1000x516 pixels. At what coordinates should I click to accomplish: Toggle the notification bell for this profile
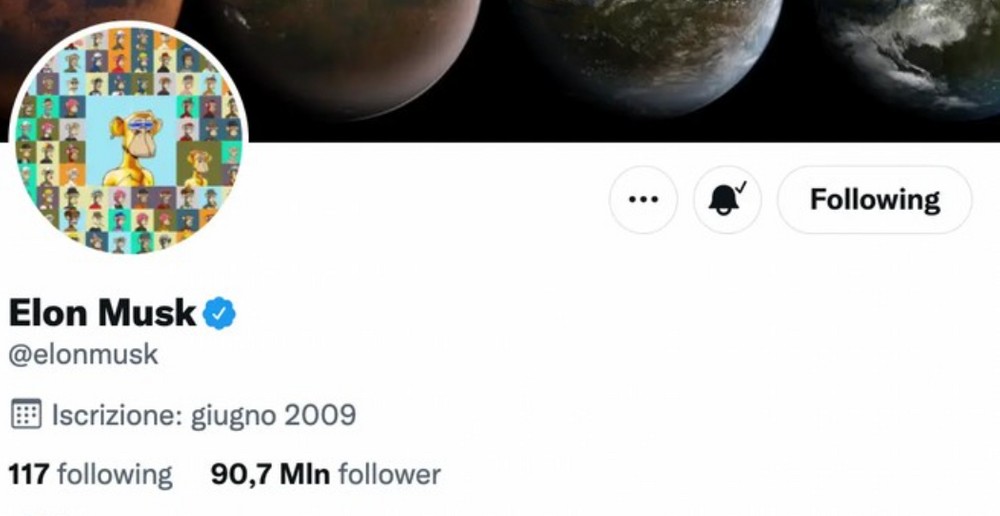pos(727,200)
